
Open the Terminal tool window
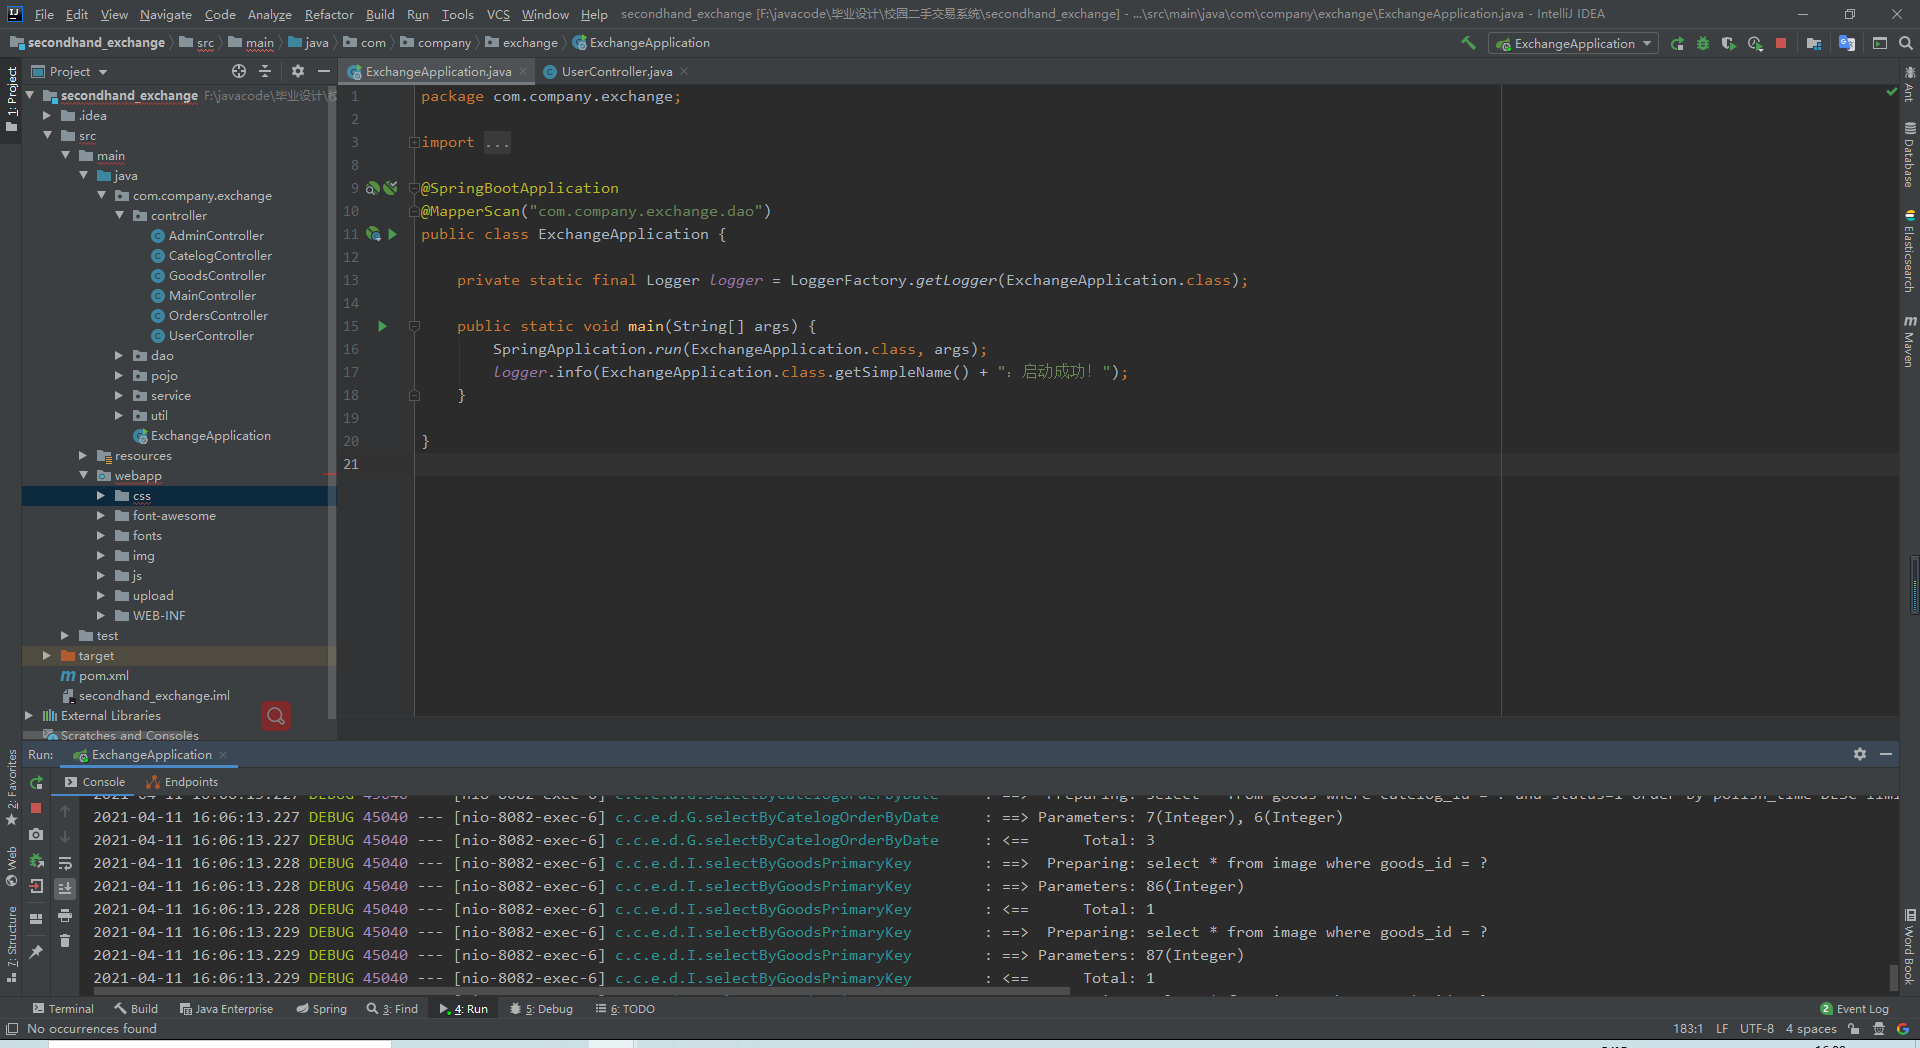63,1008
